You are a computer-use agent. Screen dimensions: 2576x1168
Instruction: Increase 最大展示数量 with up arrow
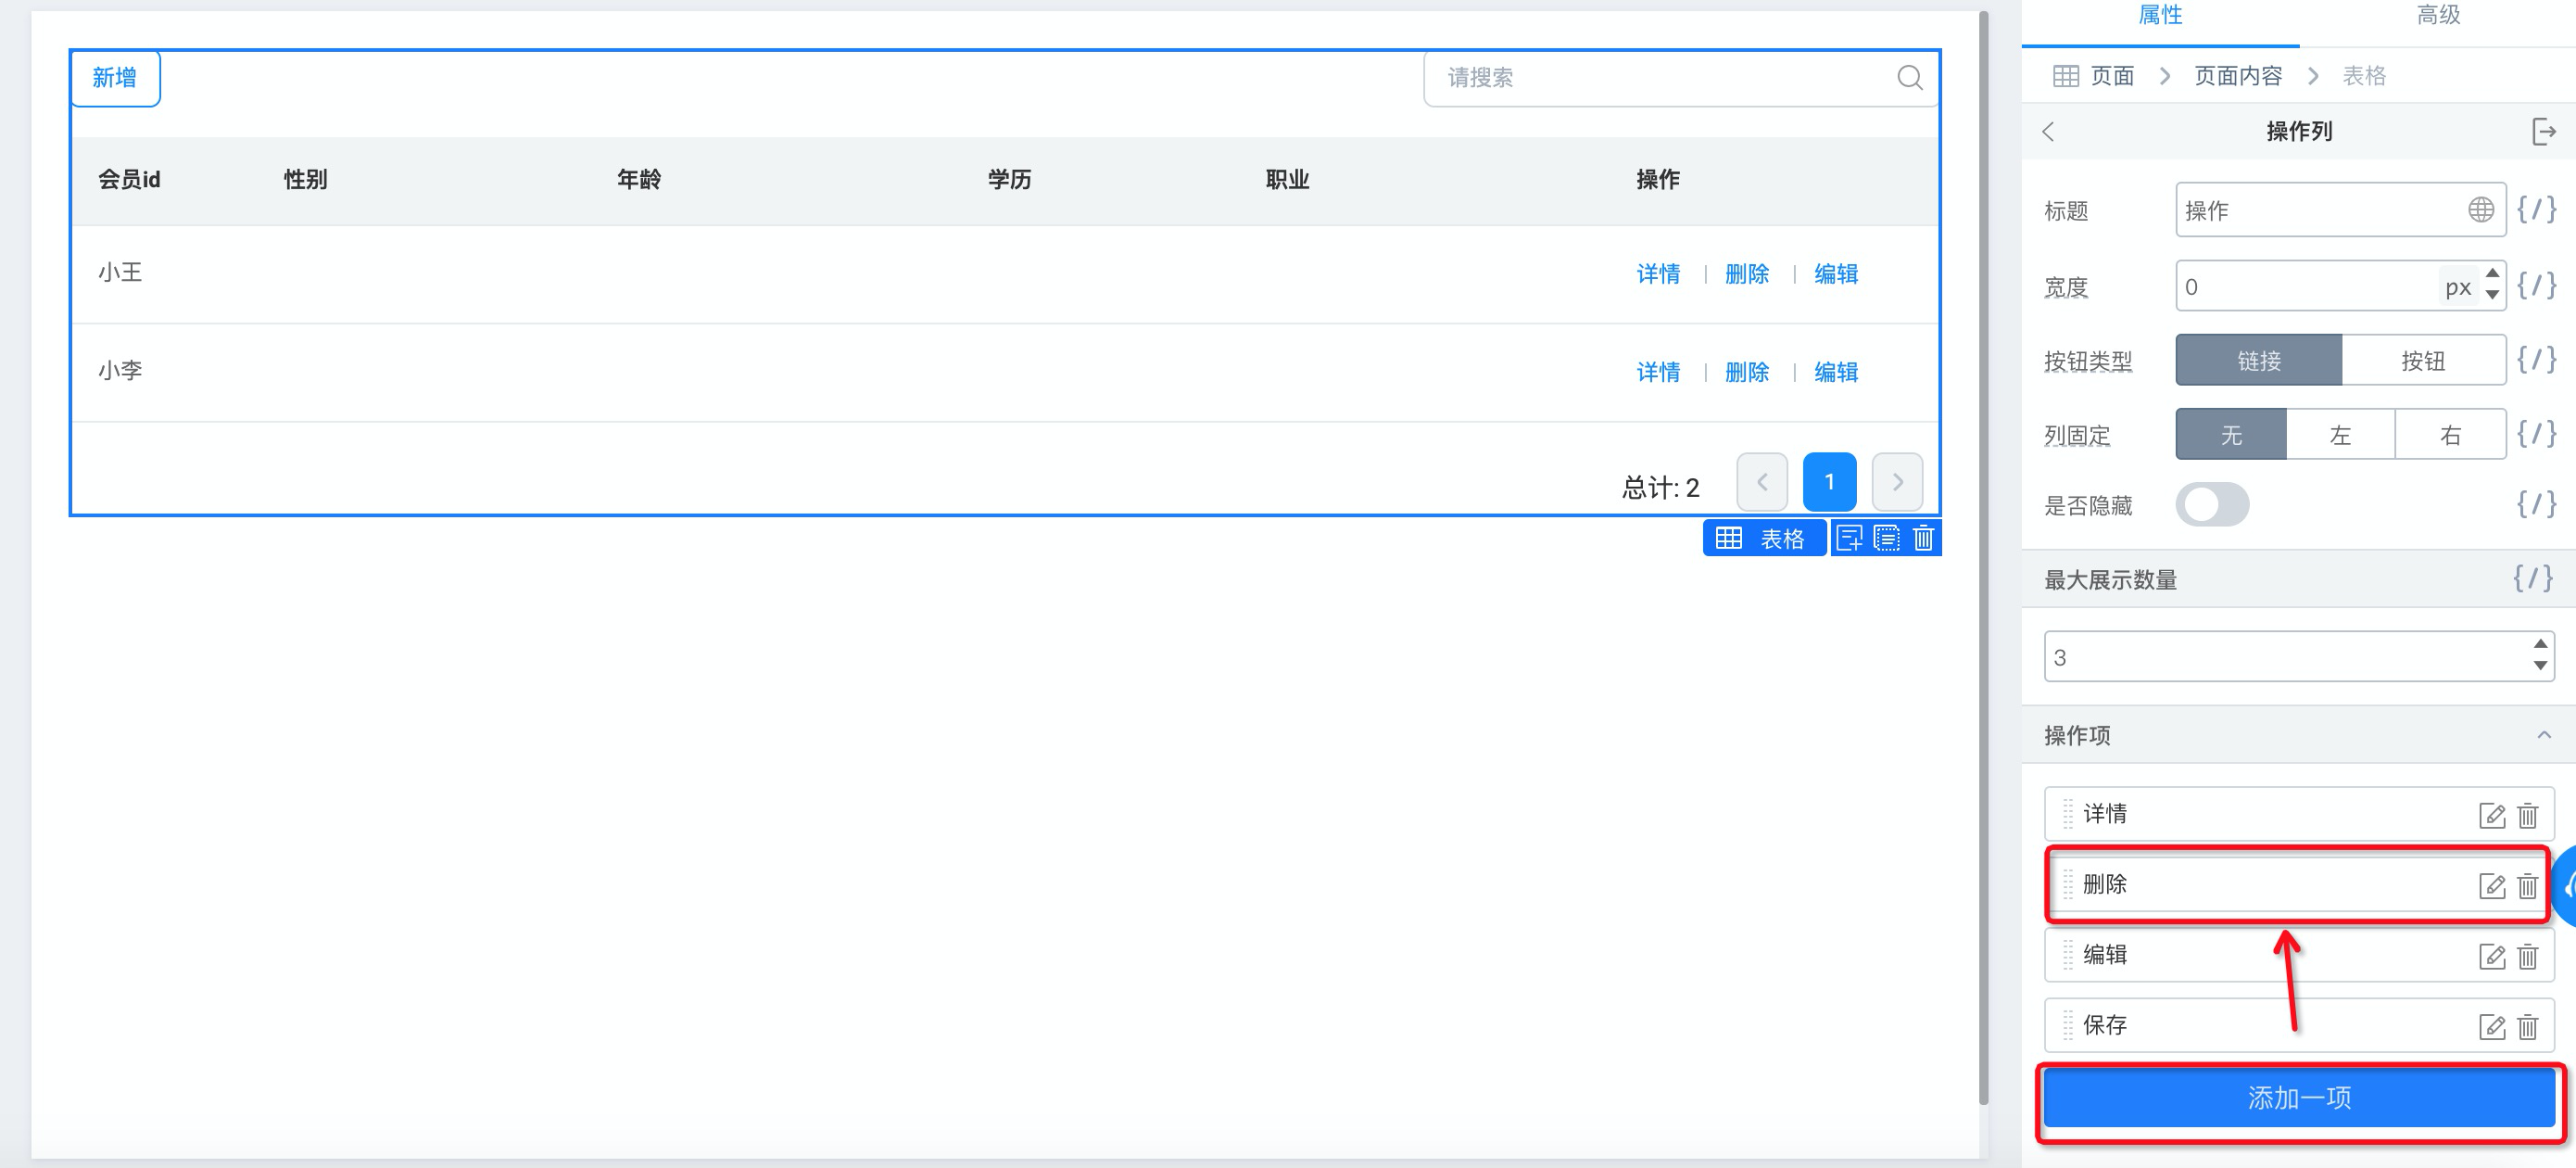(x=2540, y=644)
